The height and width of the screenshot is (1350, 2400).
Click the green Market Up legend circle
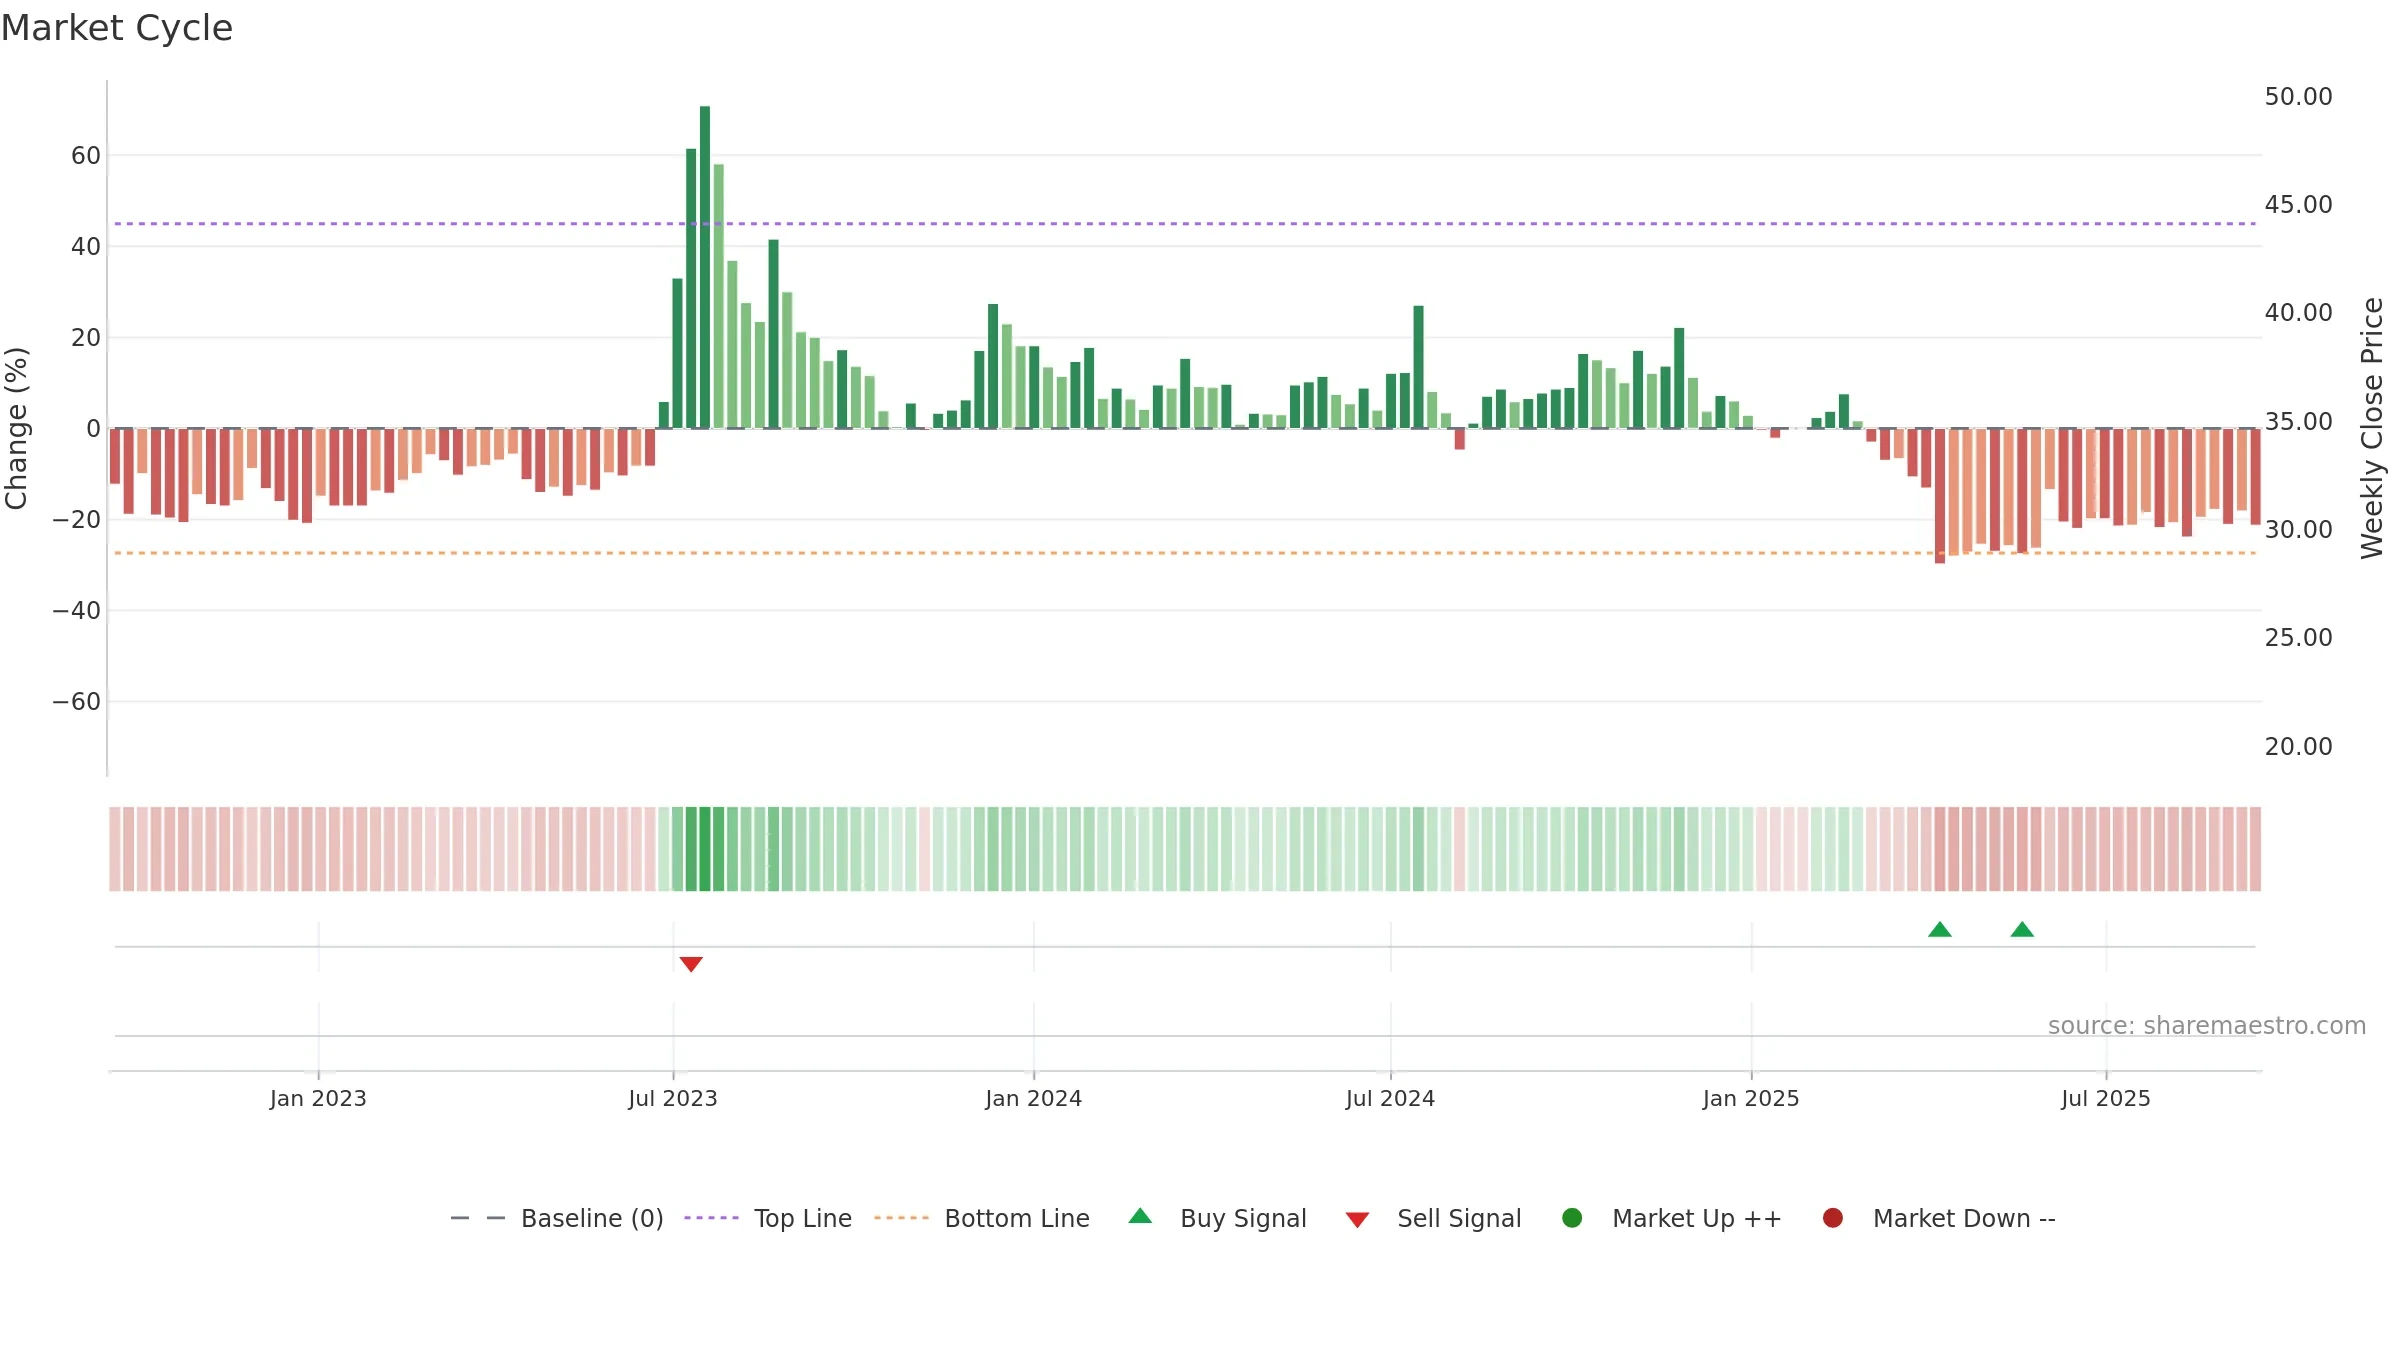(x=1572, y=1218)
